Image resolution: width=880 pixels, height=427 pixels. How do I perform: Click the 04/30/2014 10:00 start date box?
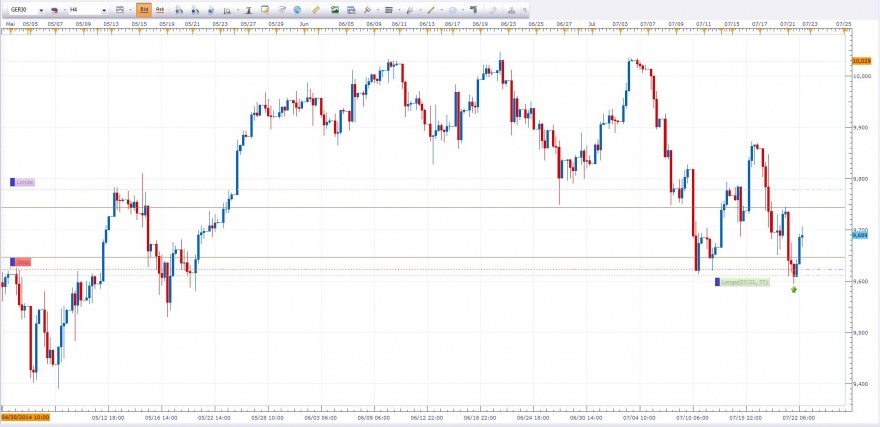tap(25, 417)
